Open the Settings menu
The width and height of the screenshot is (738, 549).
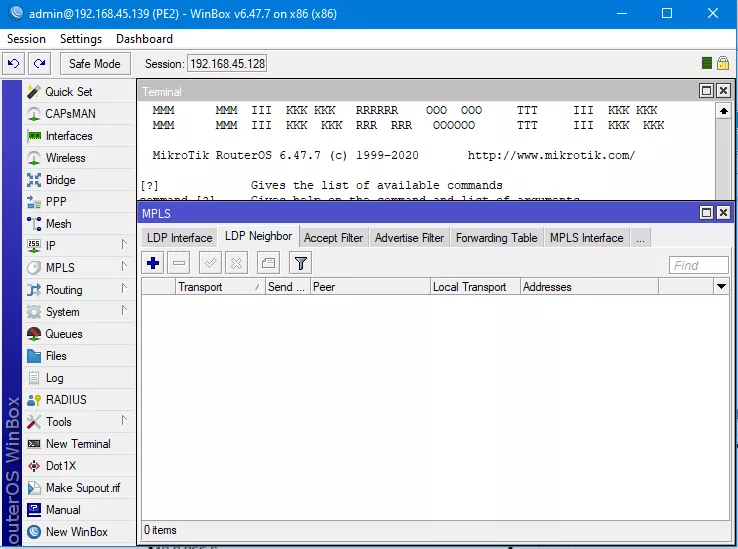point(81,39)
